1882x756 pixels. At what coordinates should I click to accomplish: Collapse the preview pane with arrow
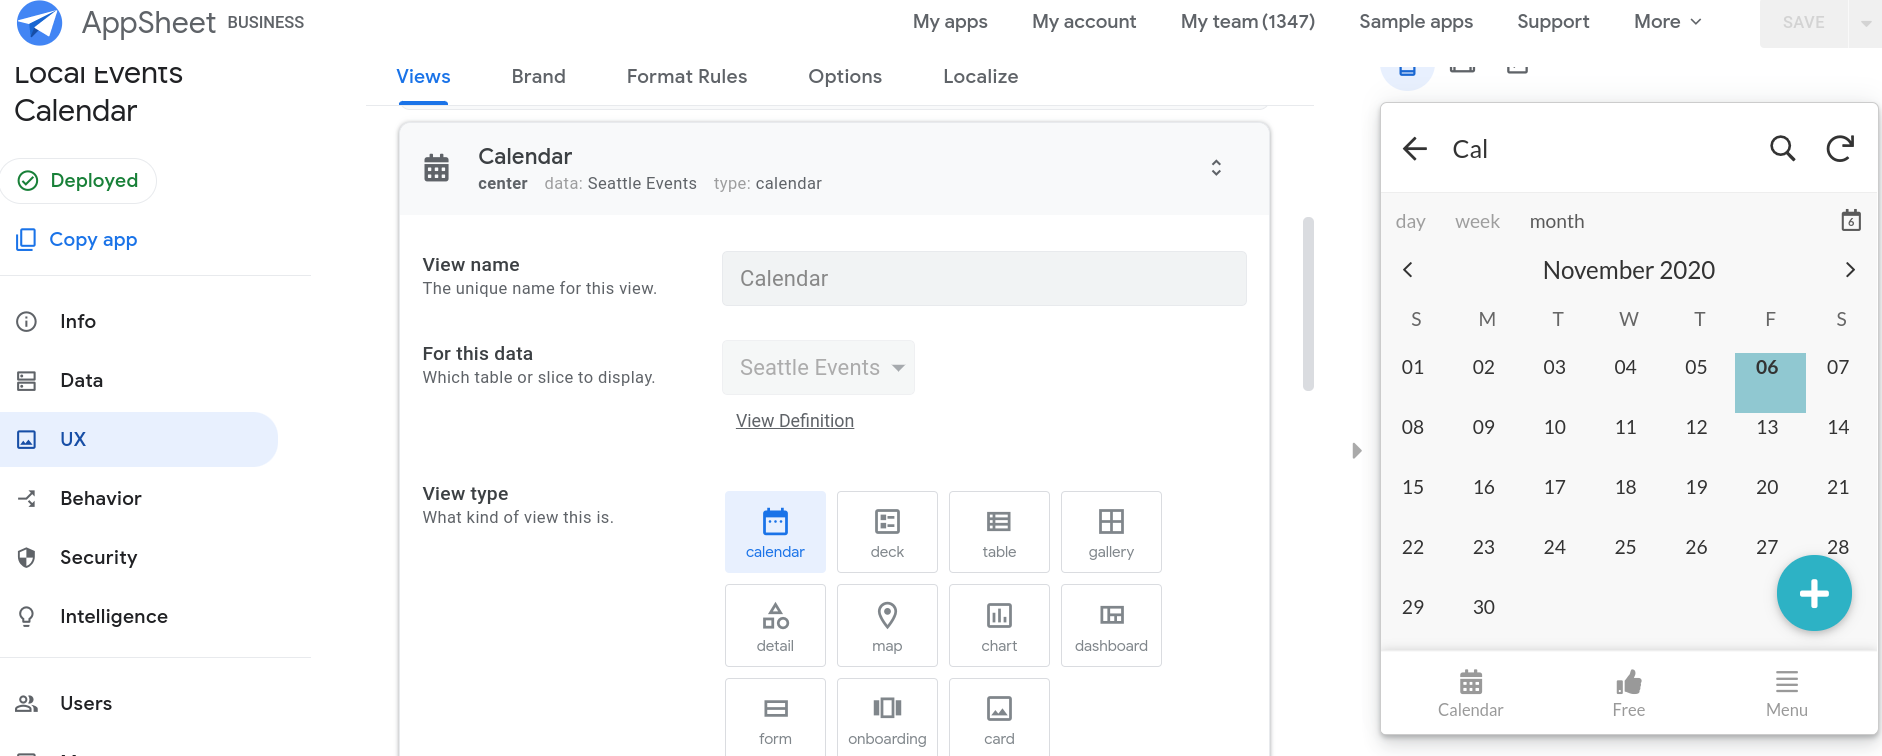click(x=1357, y=451)
